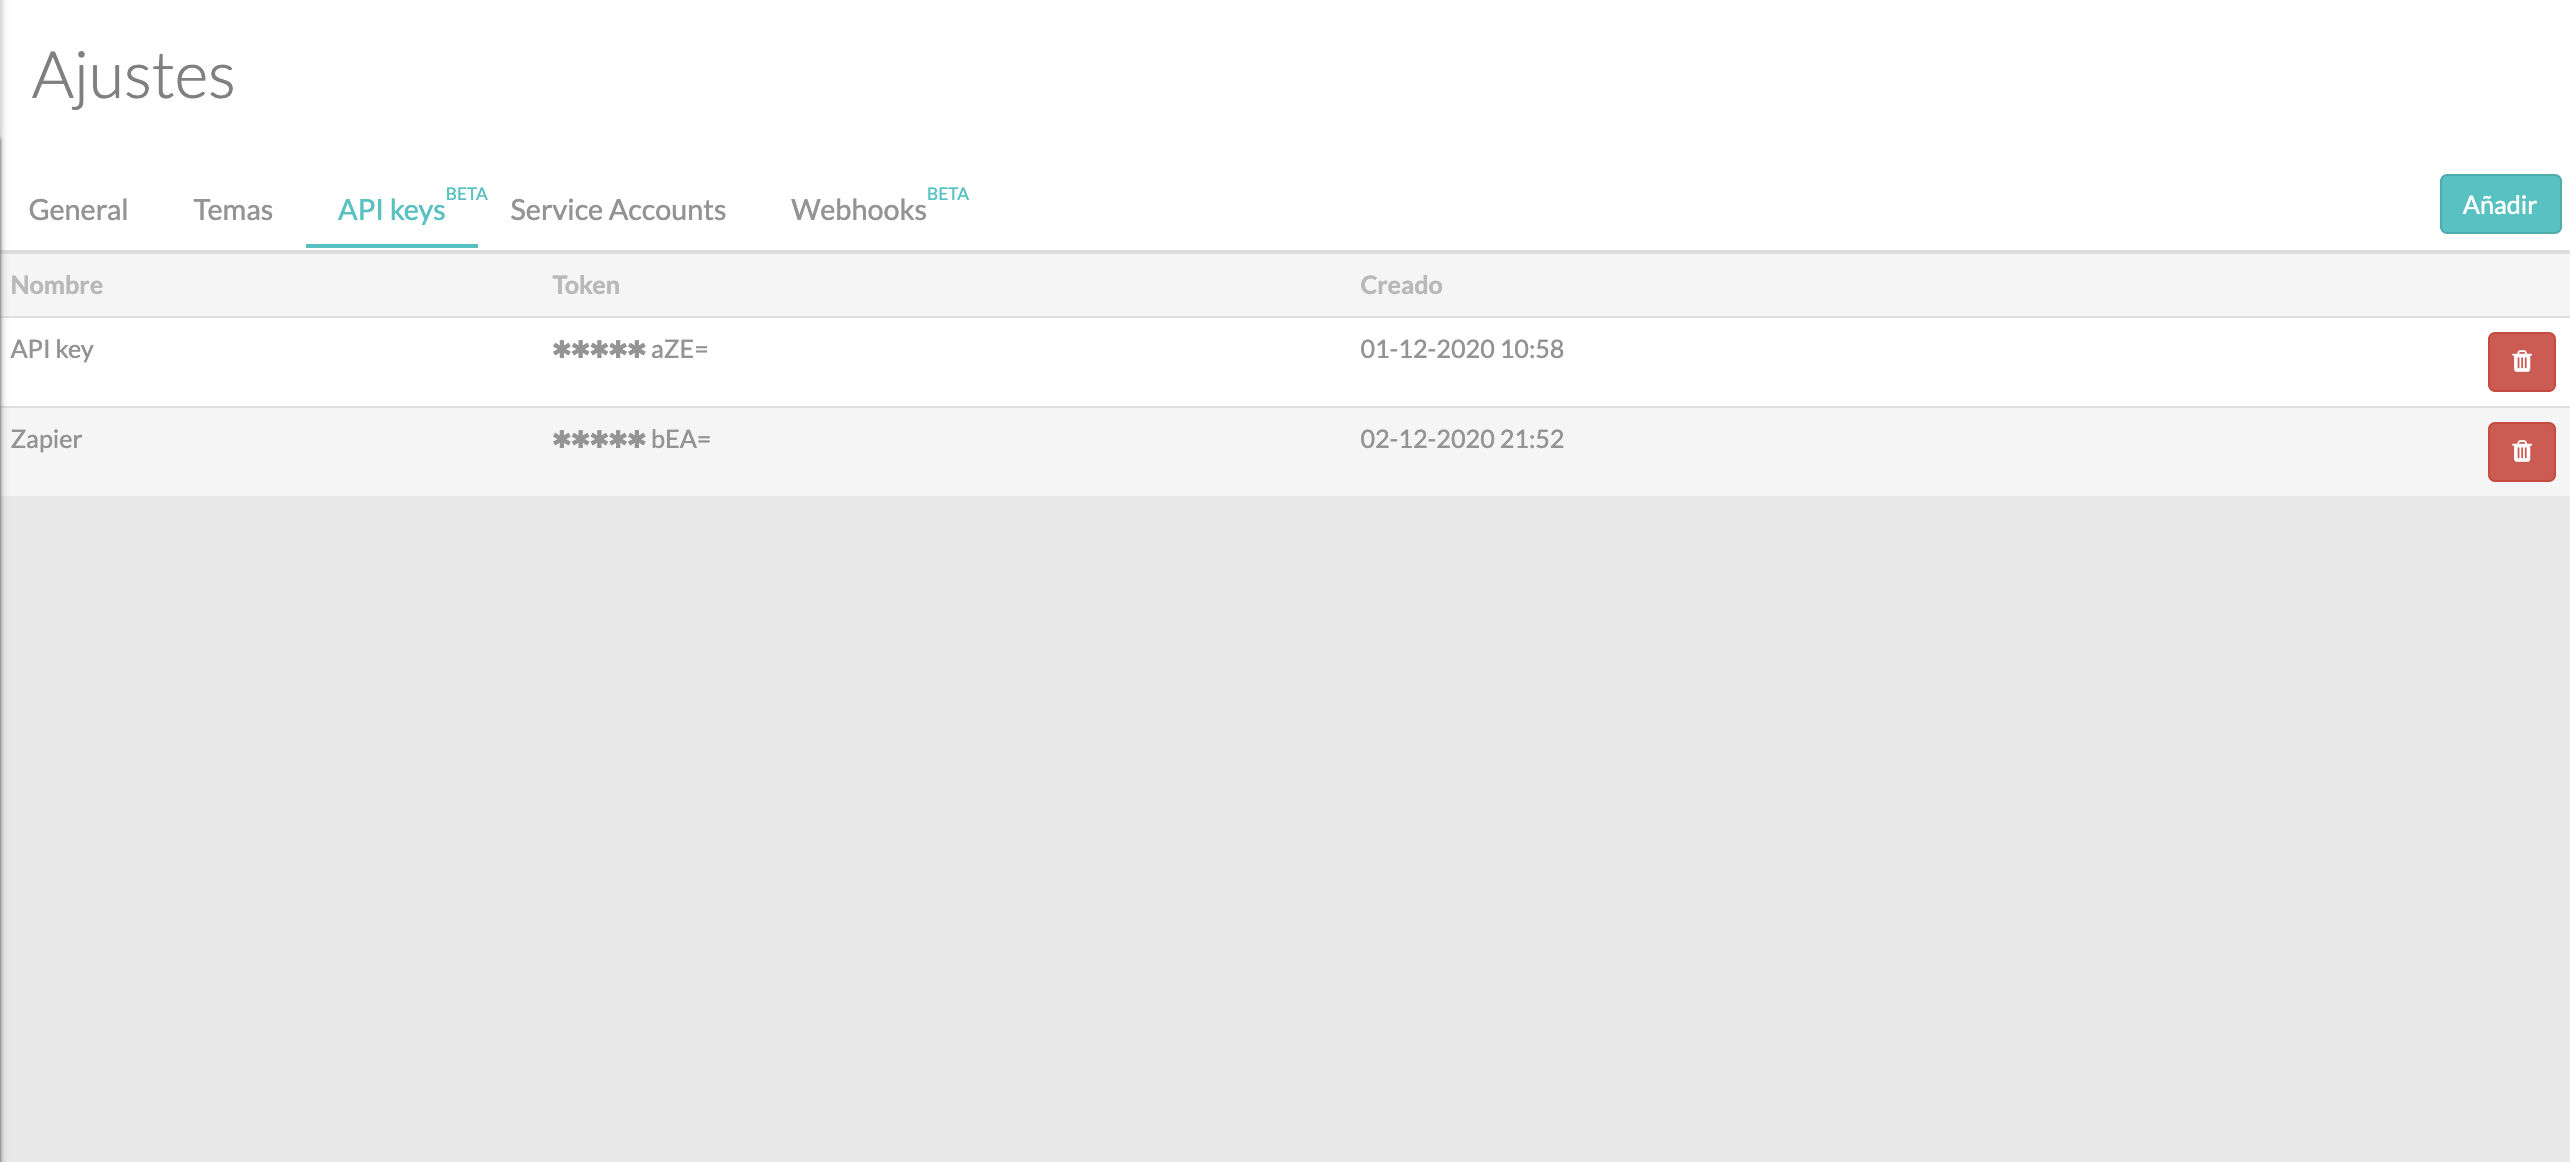Select the API keys tab

point(392,210)
